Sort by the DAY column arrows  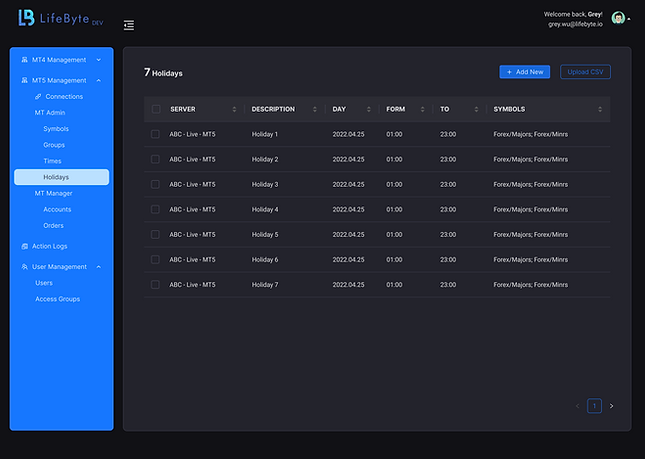369,109
